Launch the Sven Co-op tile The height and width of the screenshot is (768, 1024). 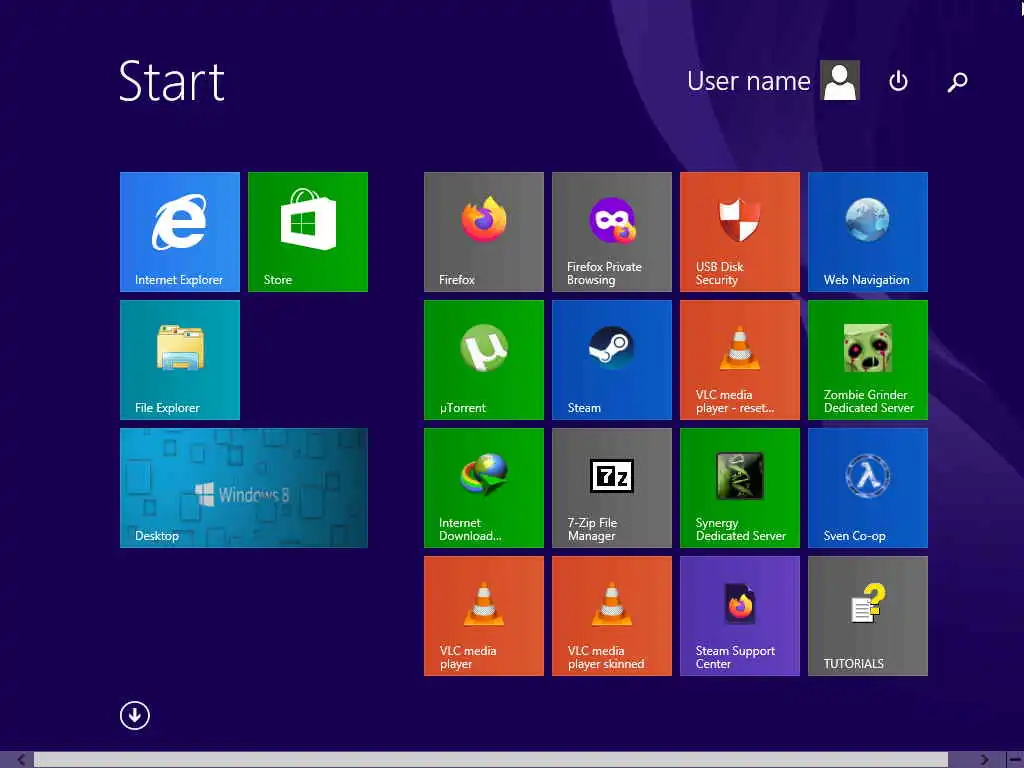867,488
